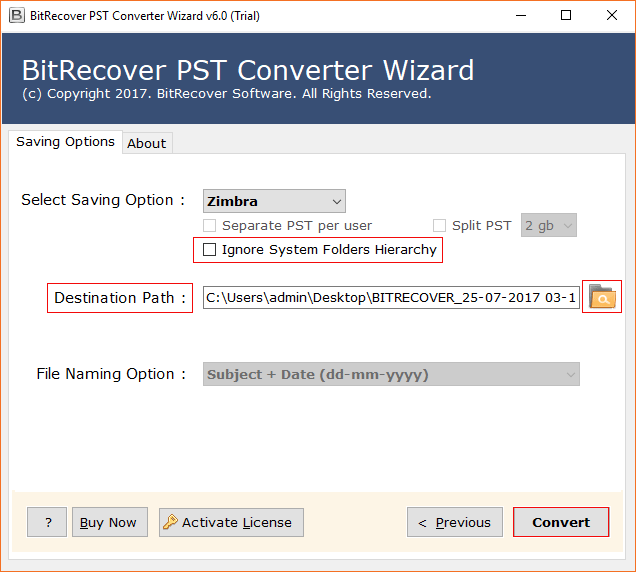Click the Buy Now button
636x572 pixels.
coord(109,522)
